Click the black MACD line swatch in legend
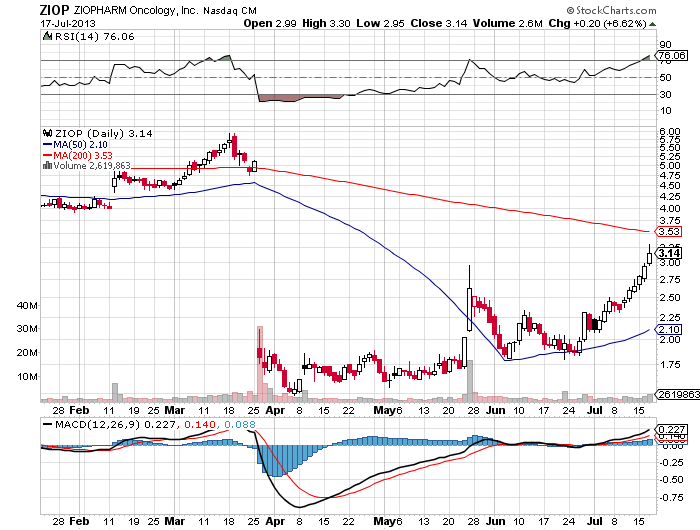 click(47, 424)
